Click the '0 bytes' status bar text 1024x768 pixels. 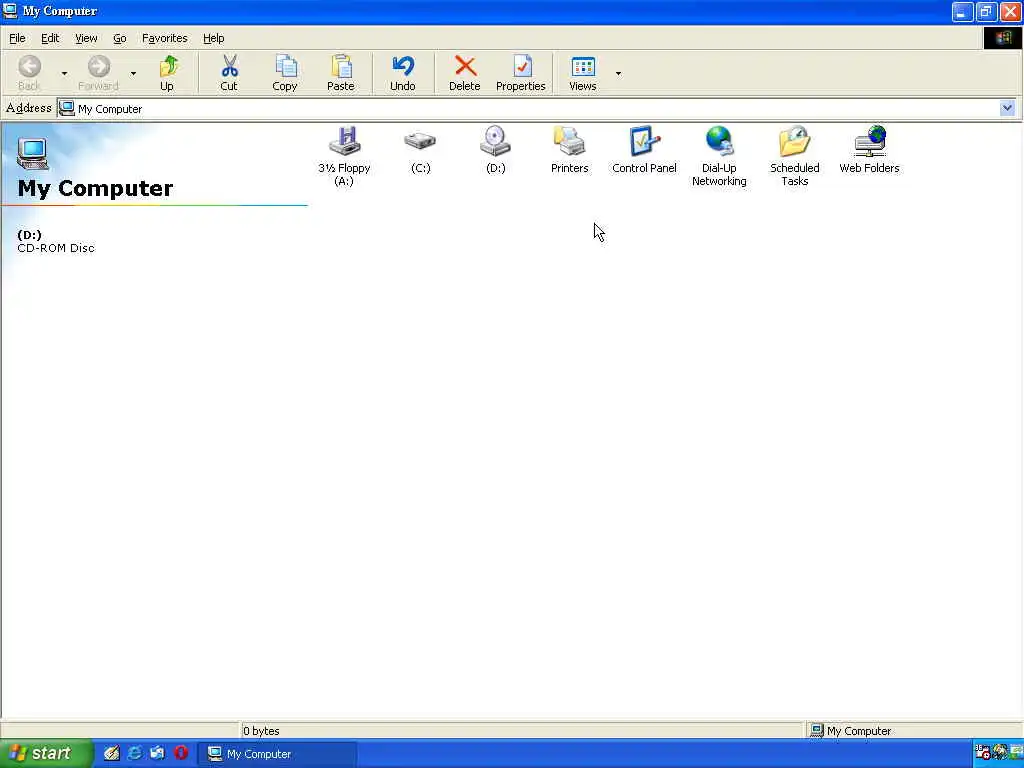(261, 731)
